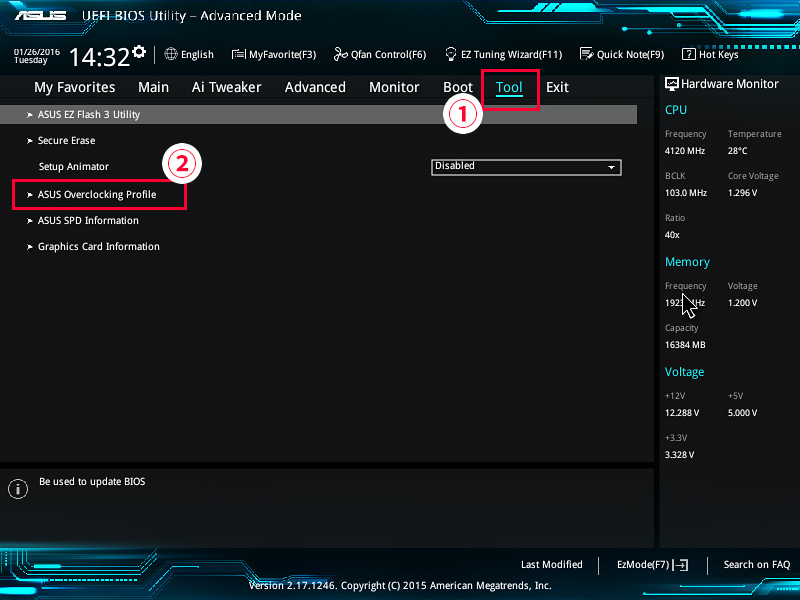Click the CPU section heading
This screenshot has width=800, height=600.
[676, 110]
